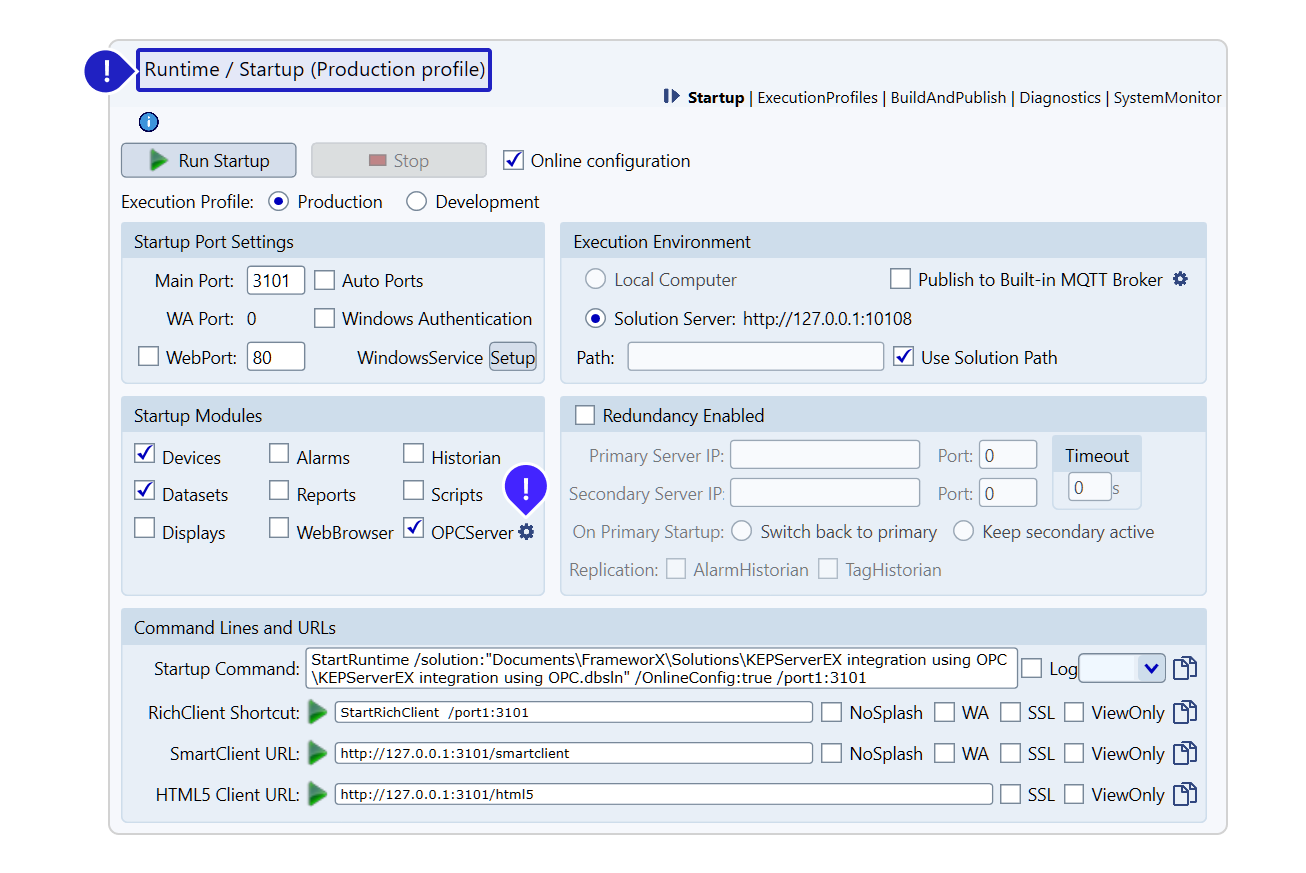Open the ExecutionProfiles tab

pyautogui.click(x=818, y=98)
